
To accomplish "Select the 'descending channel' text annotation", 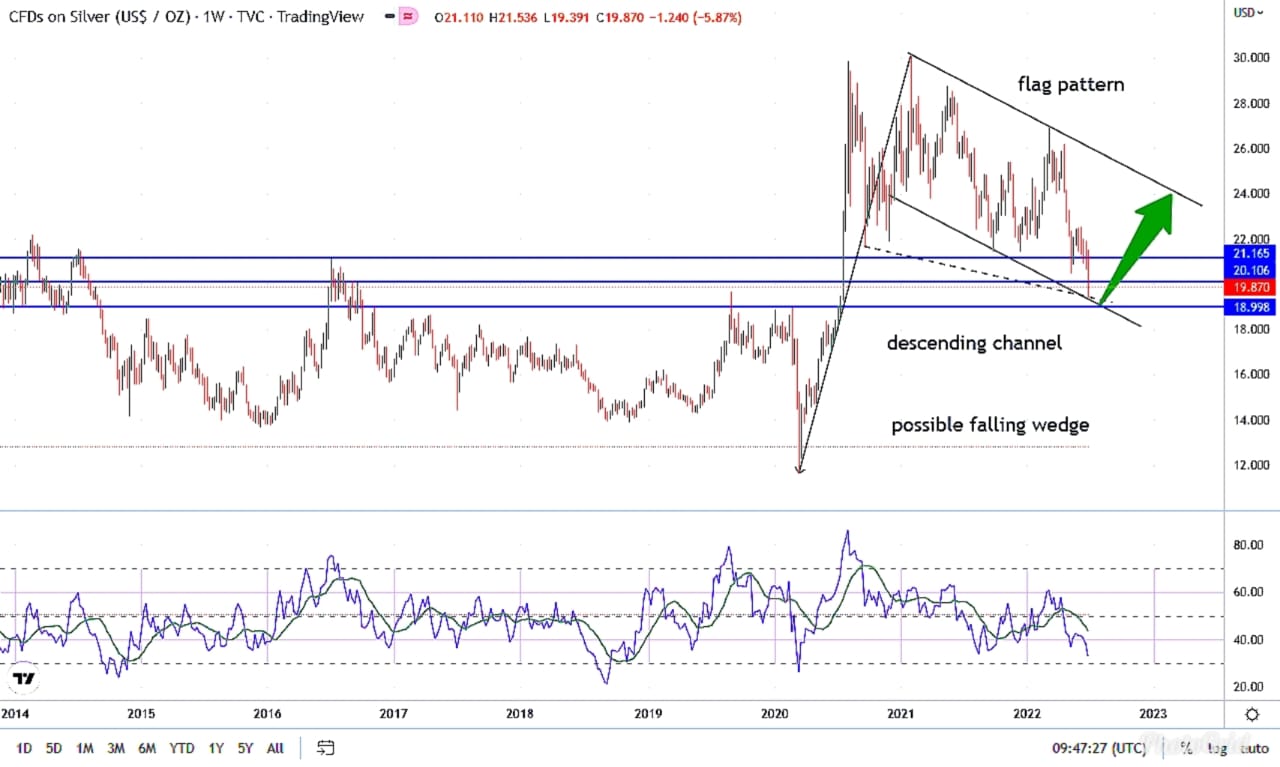I will 974,343.
